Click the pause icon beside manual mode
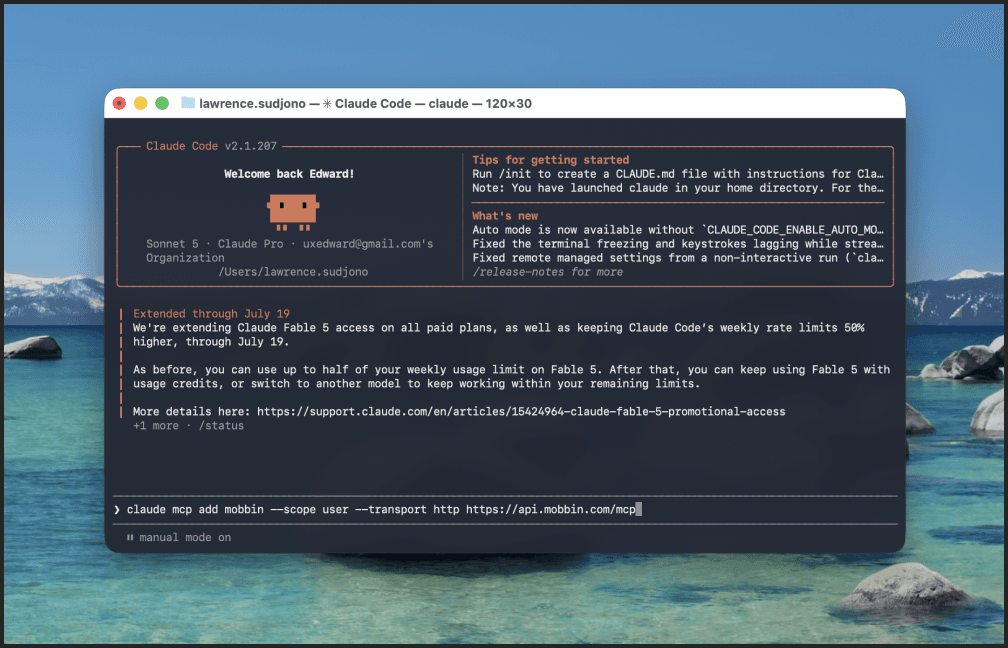This screenshot has height=648, width=1008. click(130, 537)
